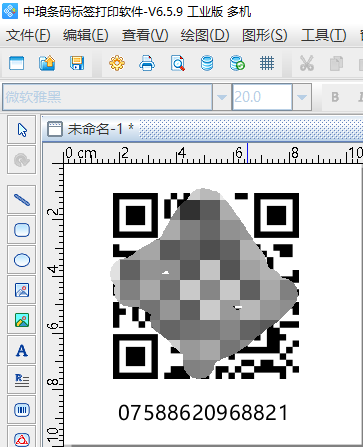
Task: Open the 文件(F) menu
Action: pyautogui.click(x=28, y=35)
